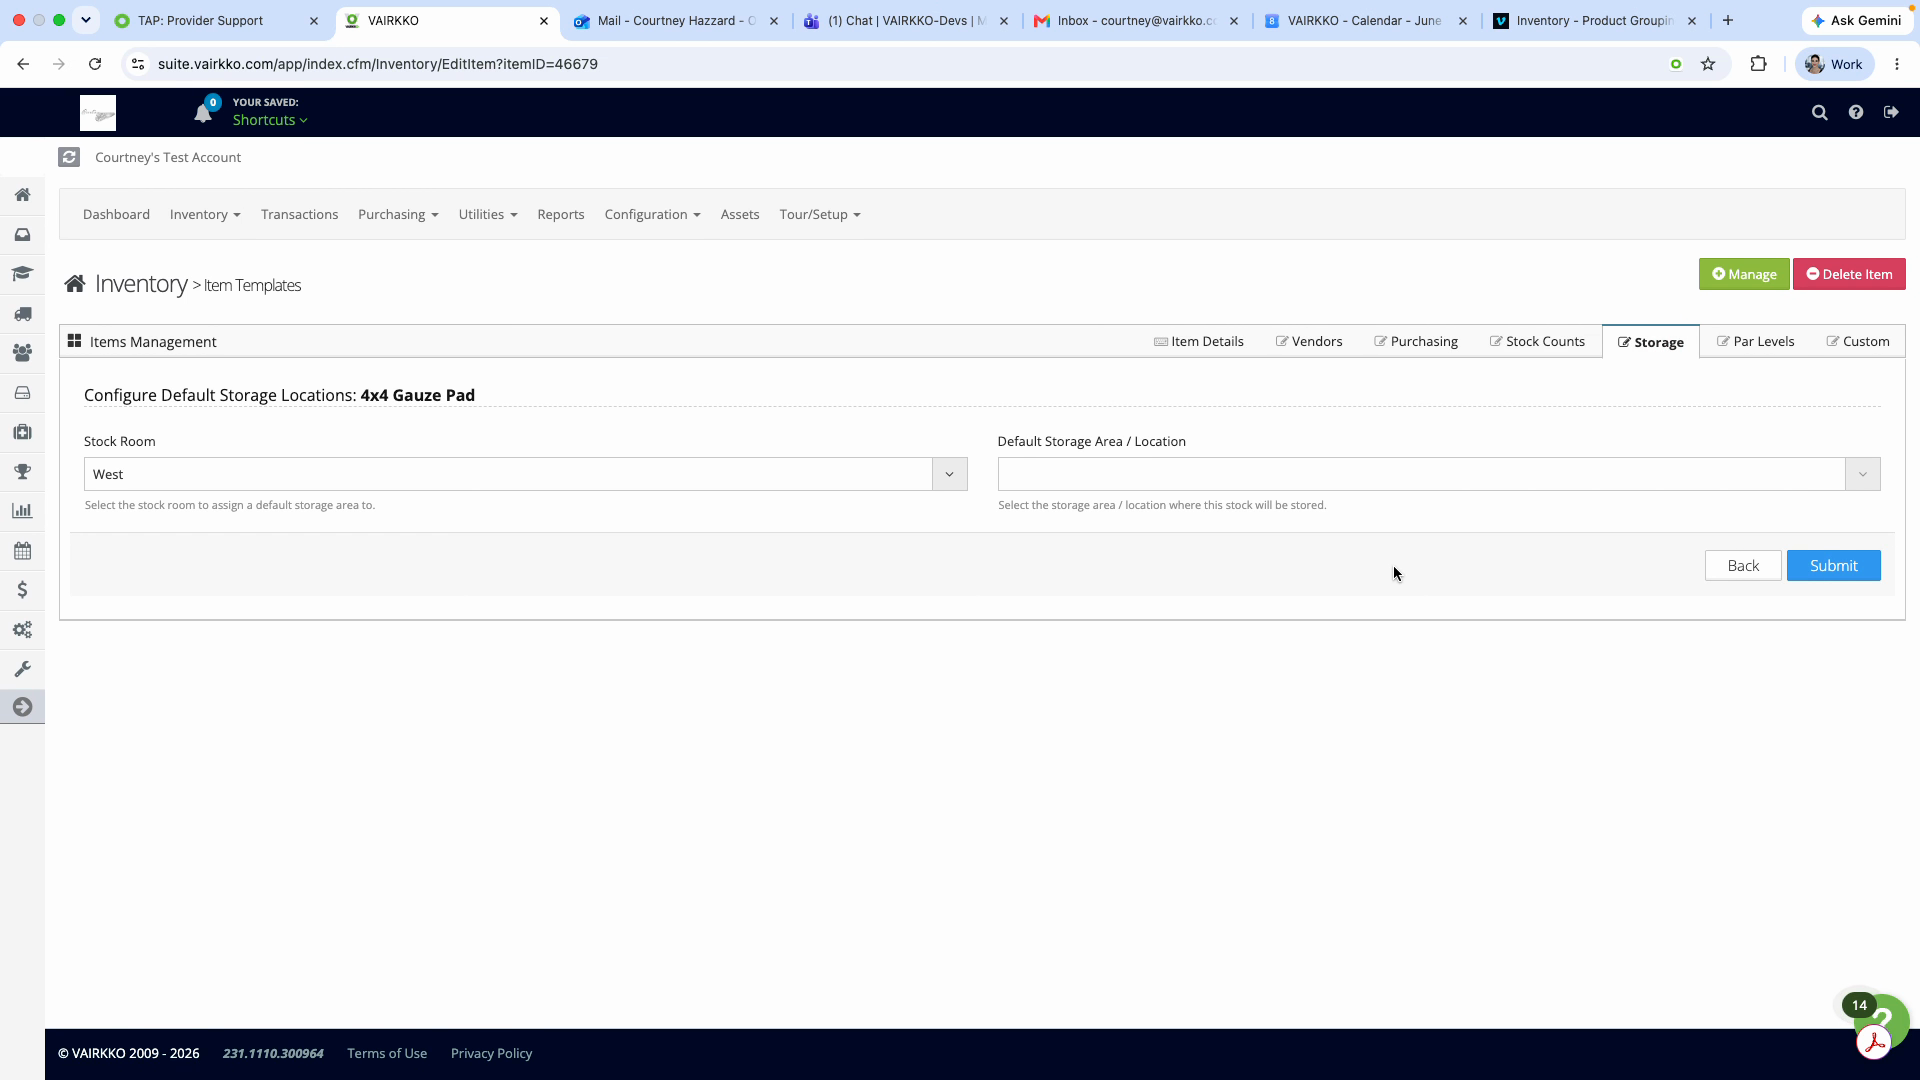This screenshot has height=1080, width=1920.
Task: Click the notifications bell icon
Action: [203, 113]
